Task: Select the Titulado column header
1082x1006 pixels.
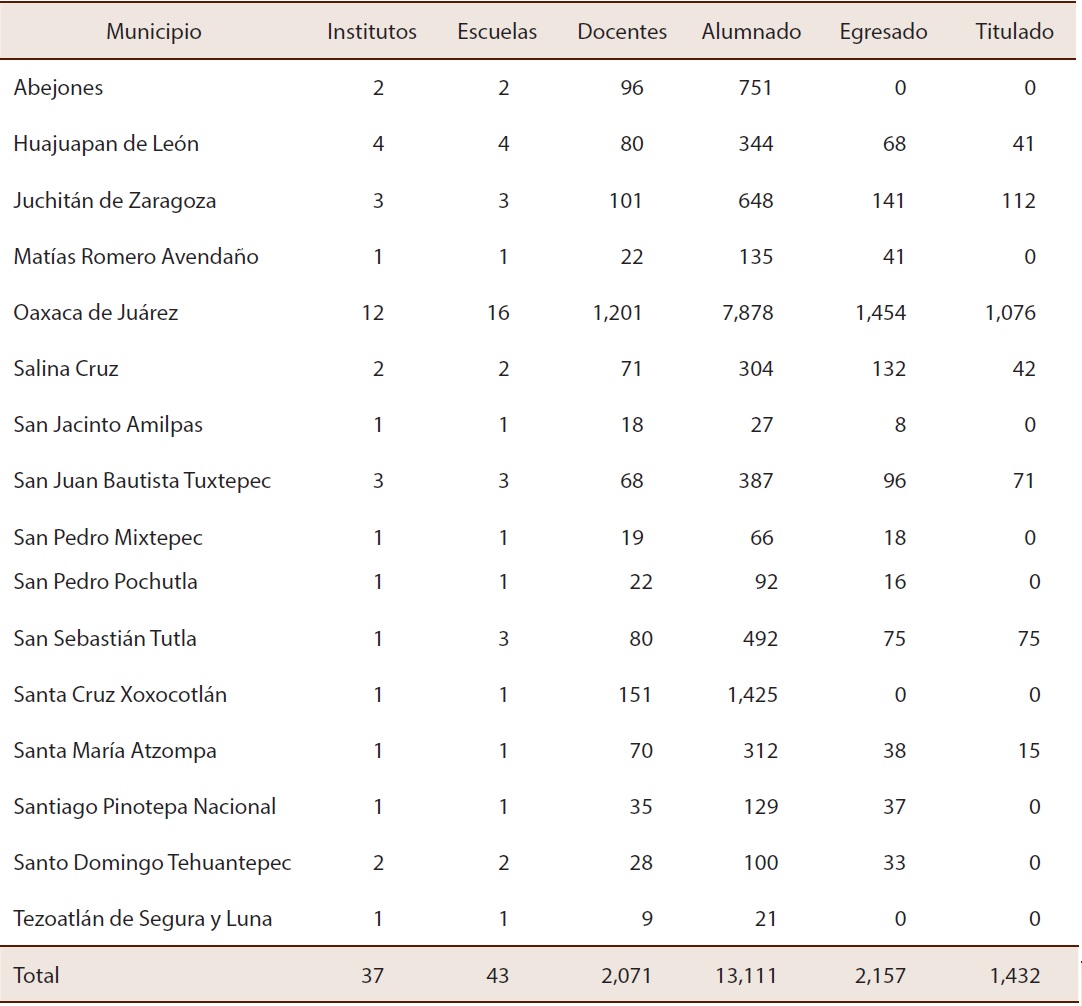Action: [1013, 31]
